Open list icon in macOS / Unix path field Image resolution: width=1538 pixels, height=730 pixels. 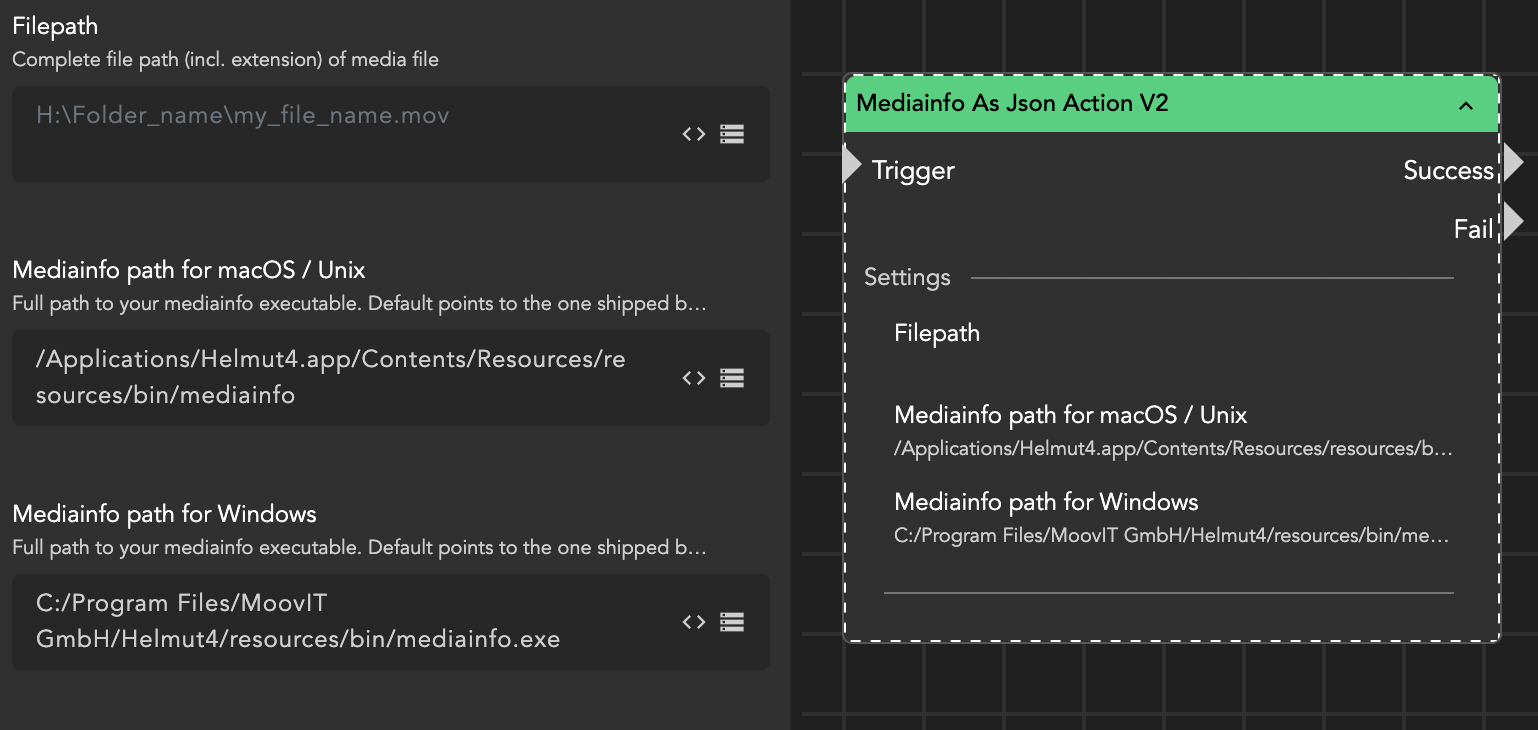[x=732, y=378]
